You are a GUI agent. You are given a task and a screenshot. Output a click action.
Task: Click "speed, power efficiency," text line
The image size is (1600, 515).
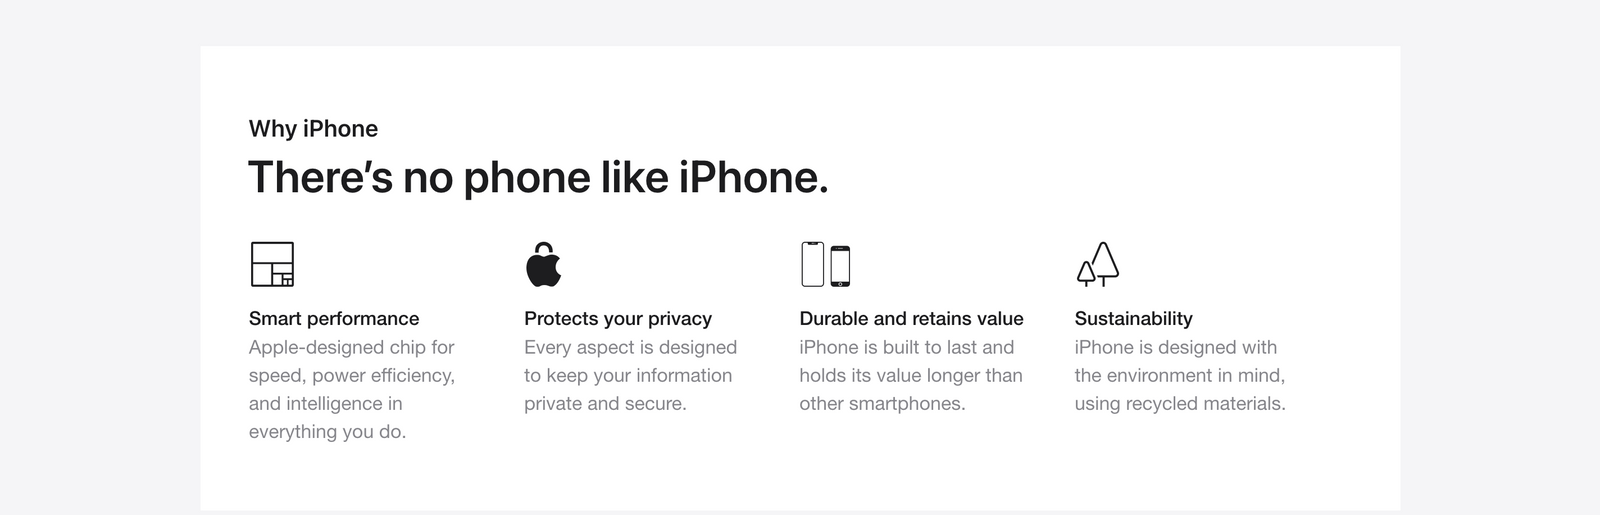(x=351, y=376)
